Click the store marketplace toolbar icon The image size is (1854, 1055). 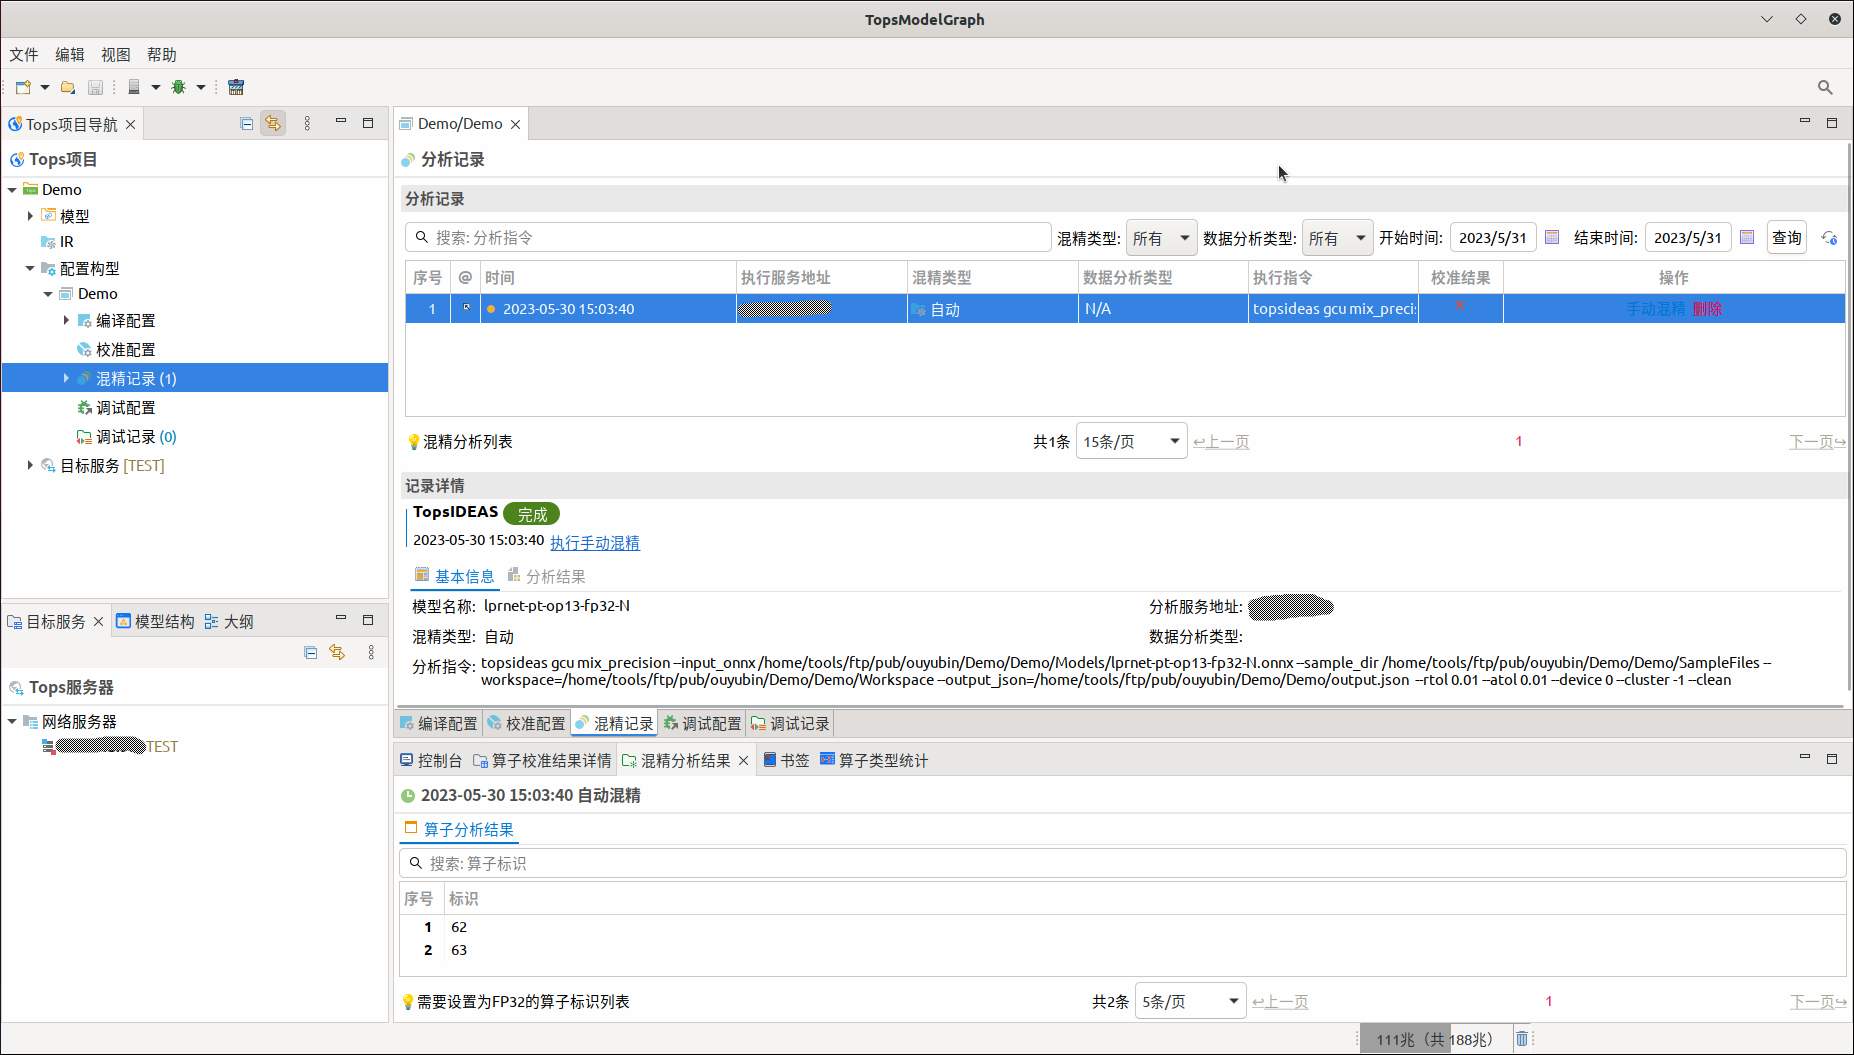pyautogui.click(x=236, y=87)
